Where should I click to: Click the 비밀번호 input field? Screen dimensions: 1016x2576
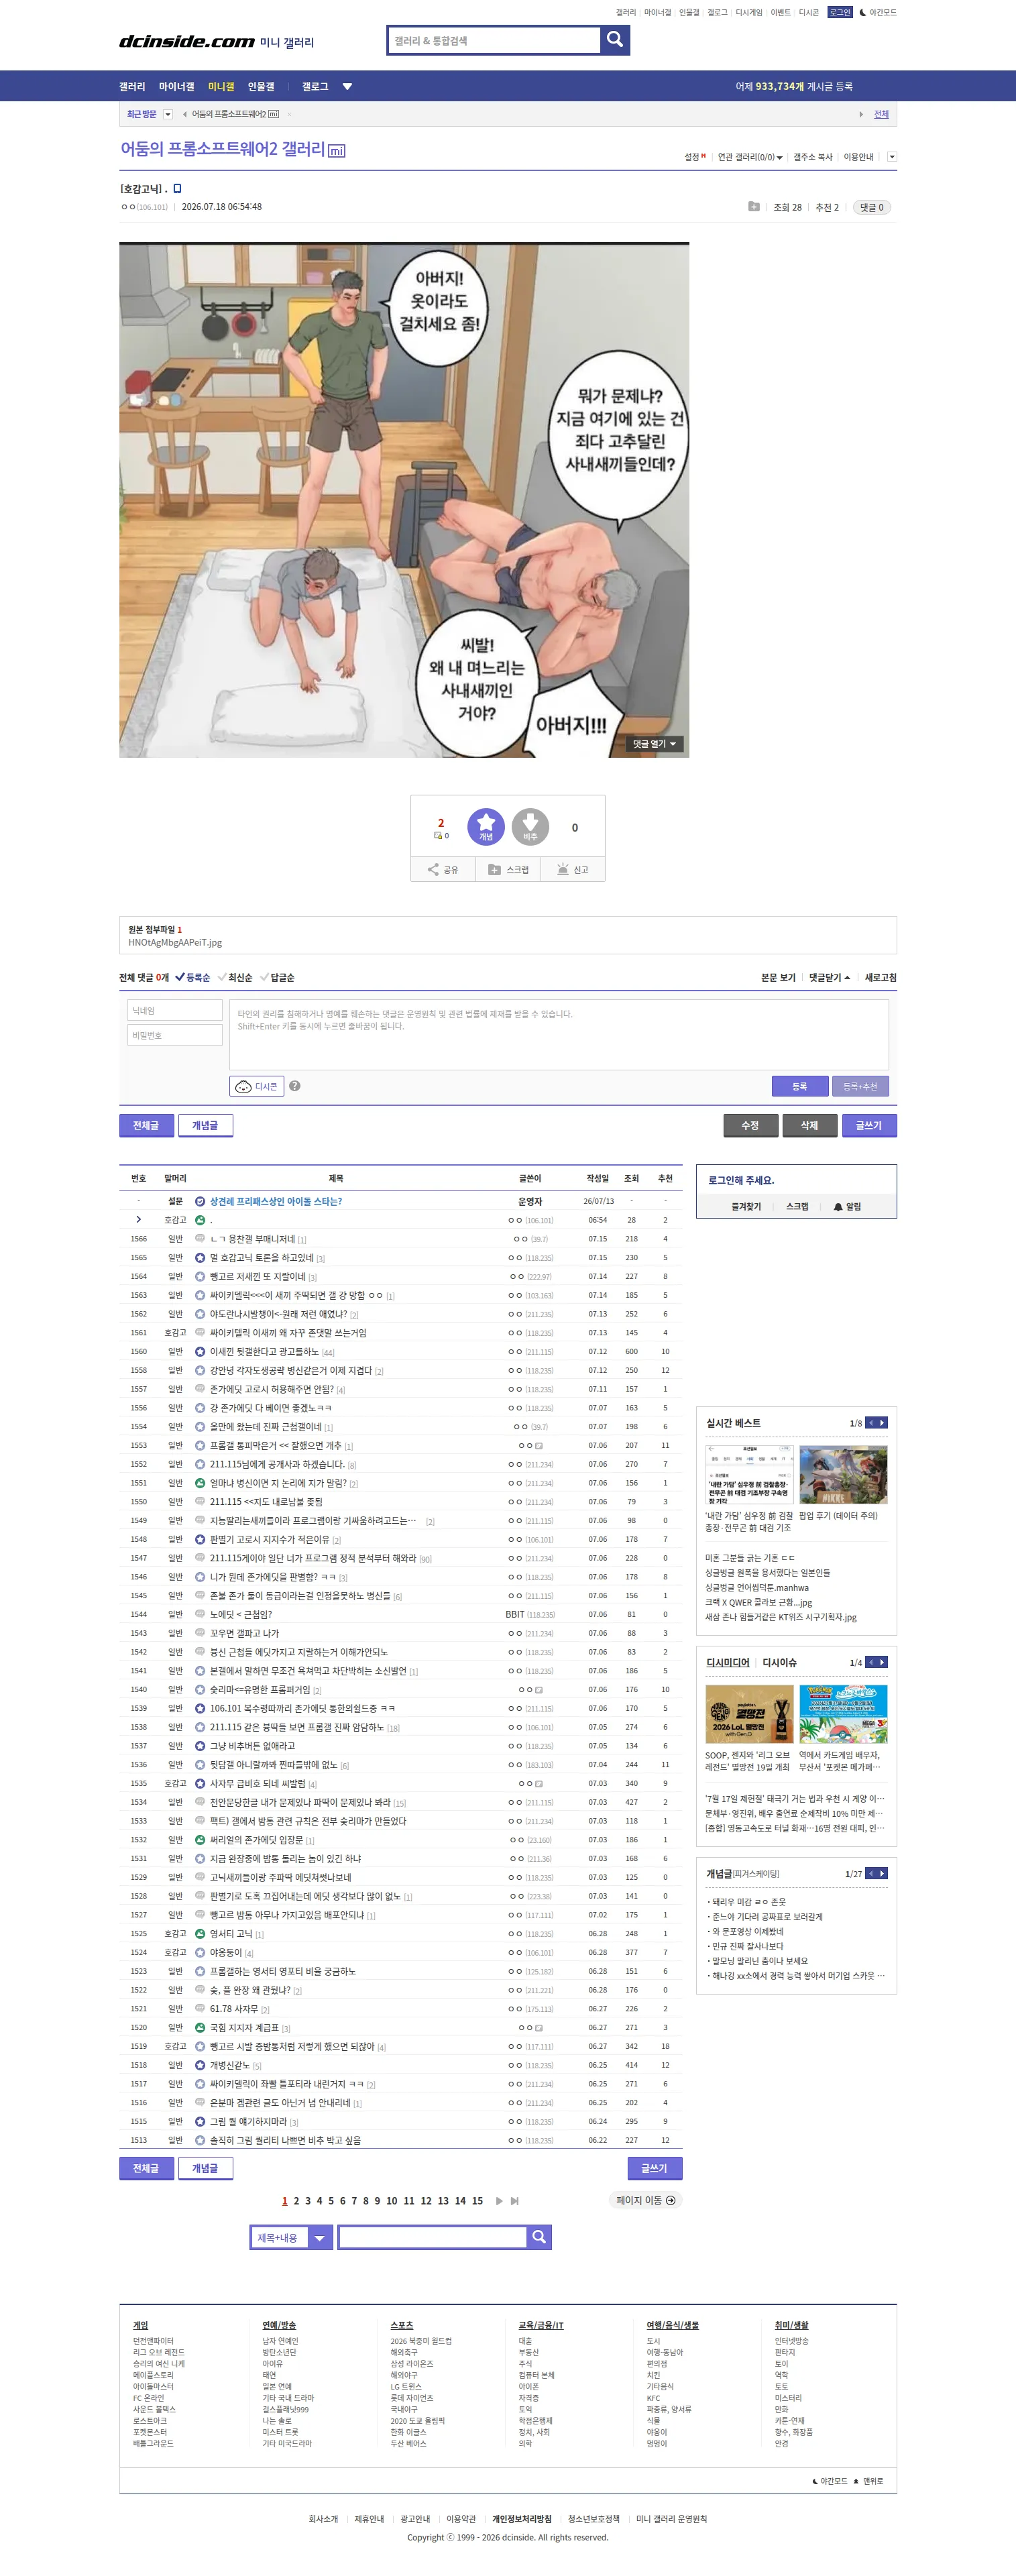175,1035
